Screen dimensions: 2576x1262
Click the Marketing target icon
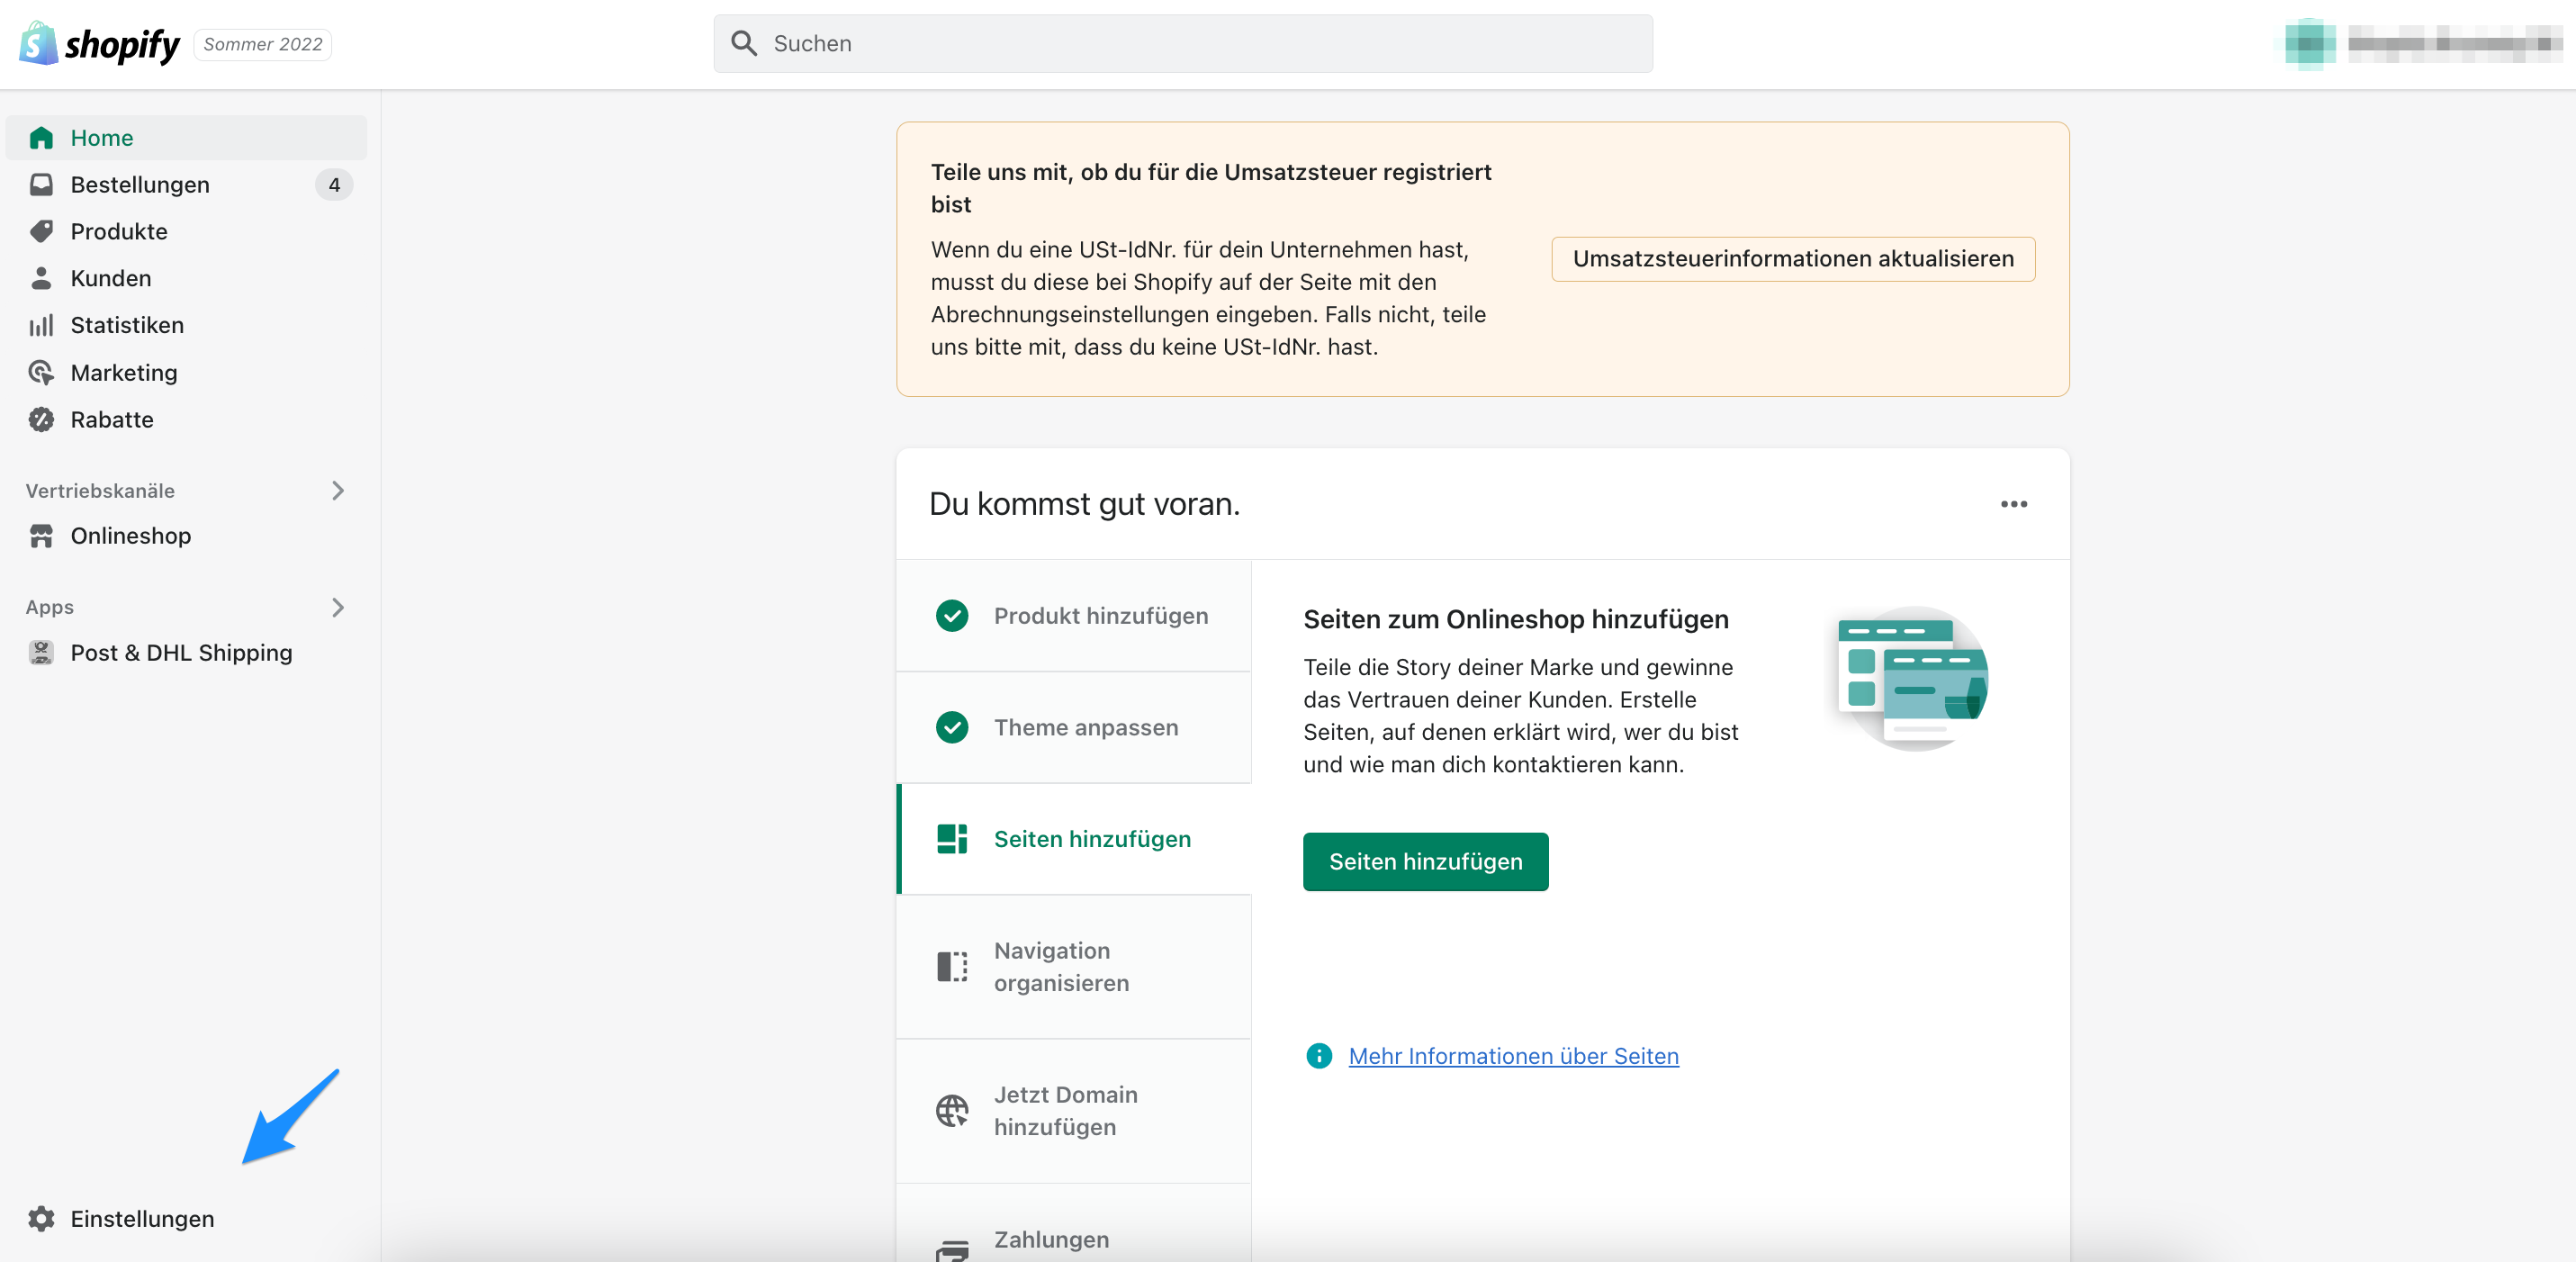pos(41,372)
